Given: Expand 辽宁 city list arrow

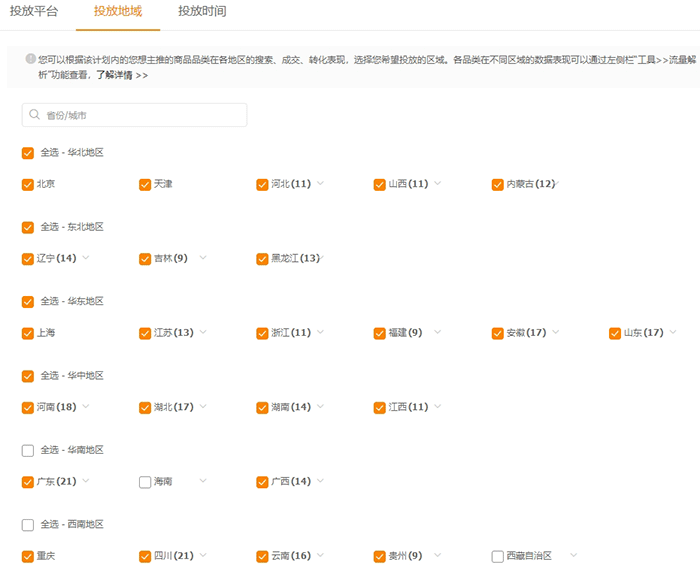Looking at the screenshot, I should tap(86, 258).
